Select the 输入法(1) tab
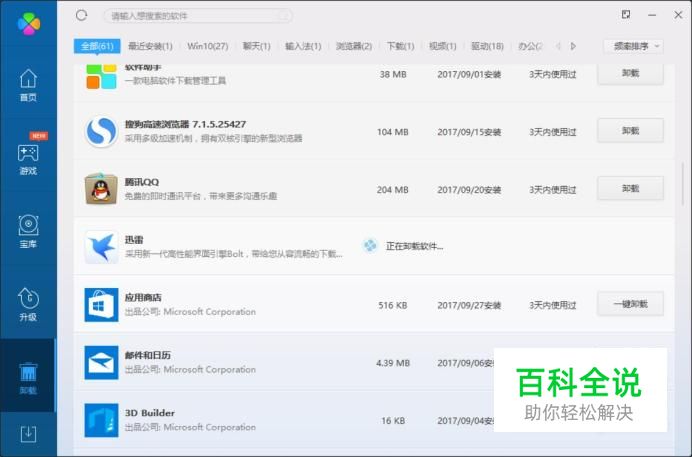The image size is (692, 457). pyautogui.click(x=303, y=46)
